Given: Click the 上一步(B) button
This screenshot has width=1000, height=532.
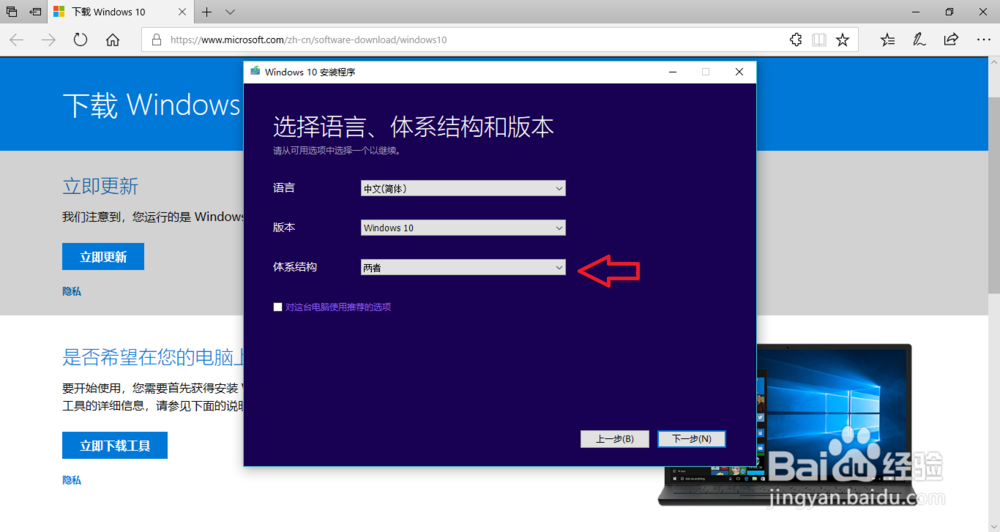Looking at the screenshot, I should click(615, 439).
